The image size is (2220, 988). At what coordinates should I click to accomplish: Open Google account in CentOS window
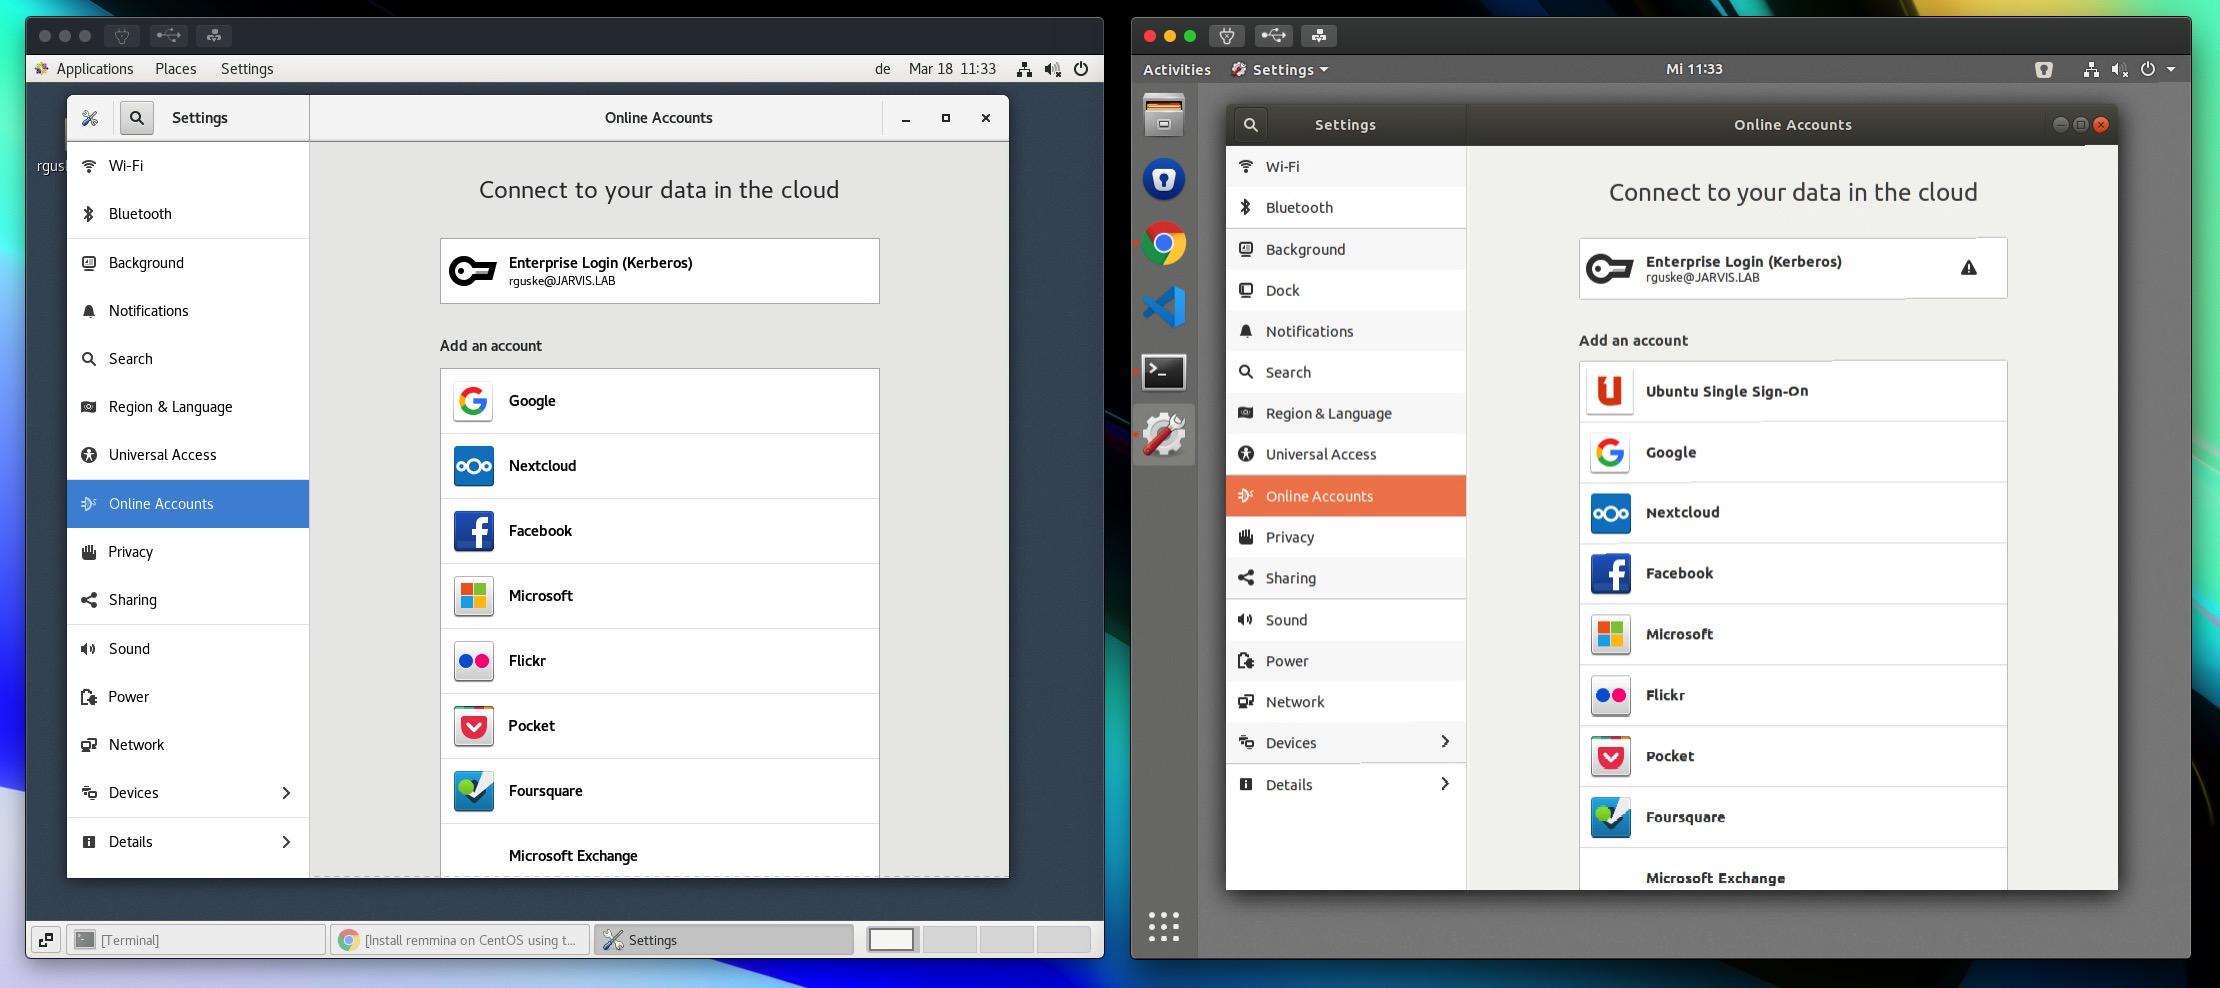coord(660,401)
